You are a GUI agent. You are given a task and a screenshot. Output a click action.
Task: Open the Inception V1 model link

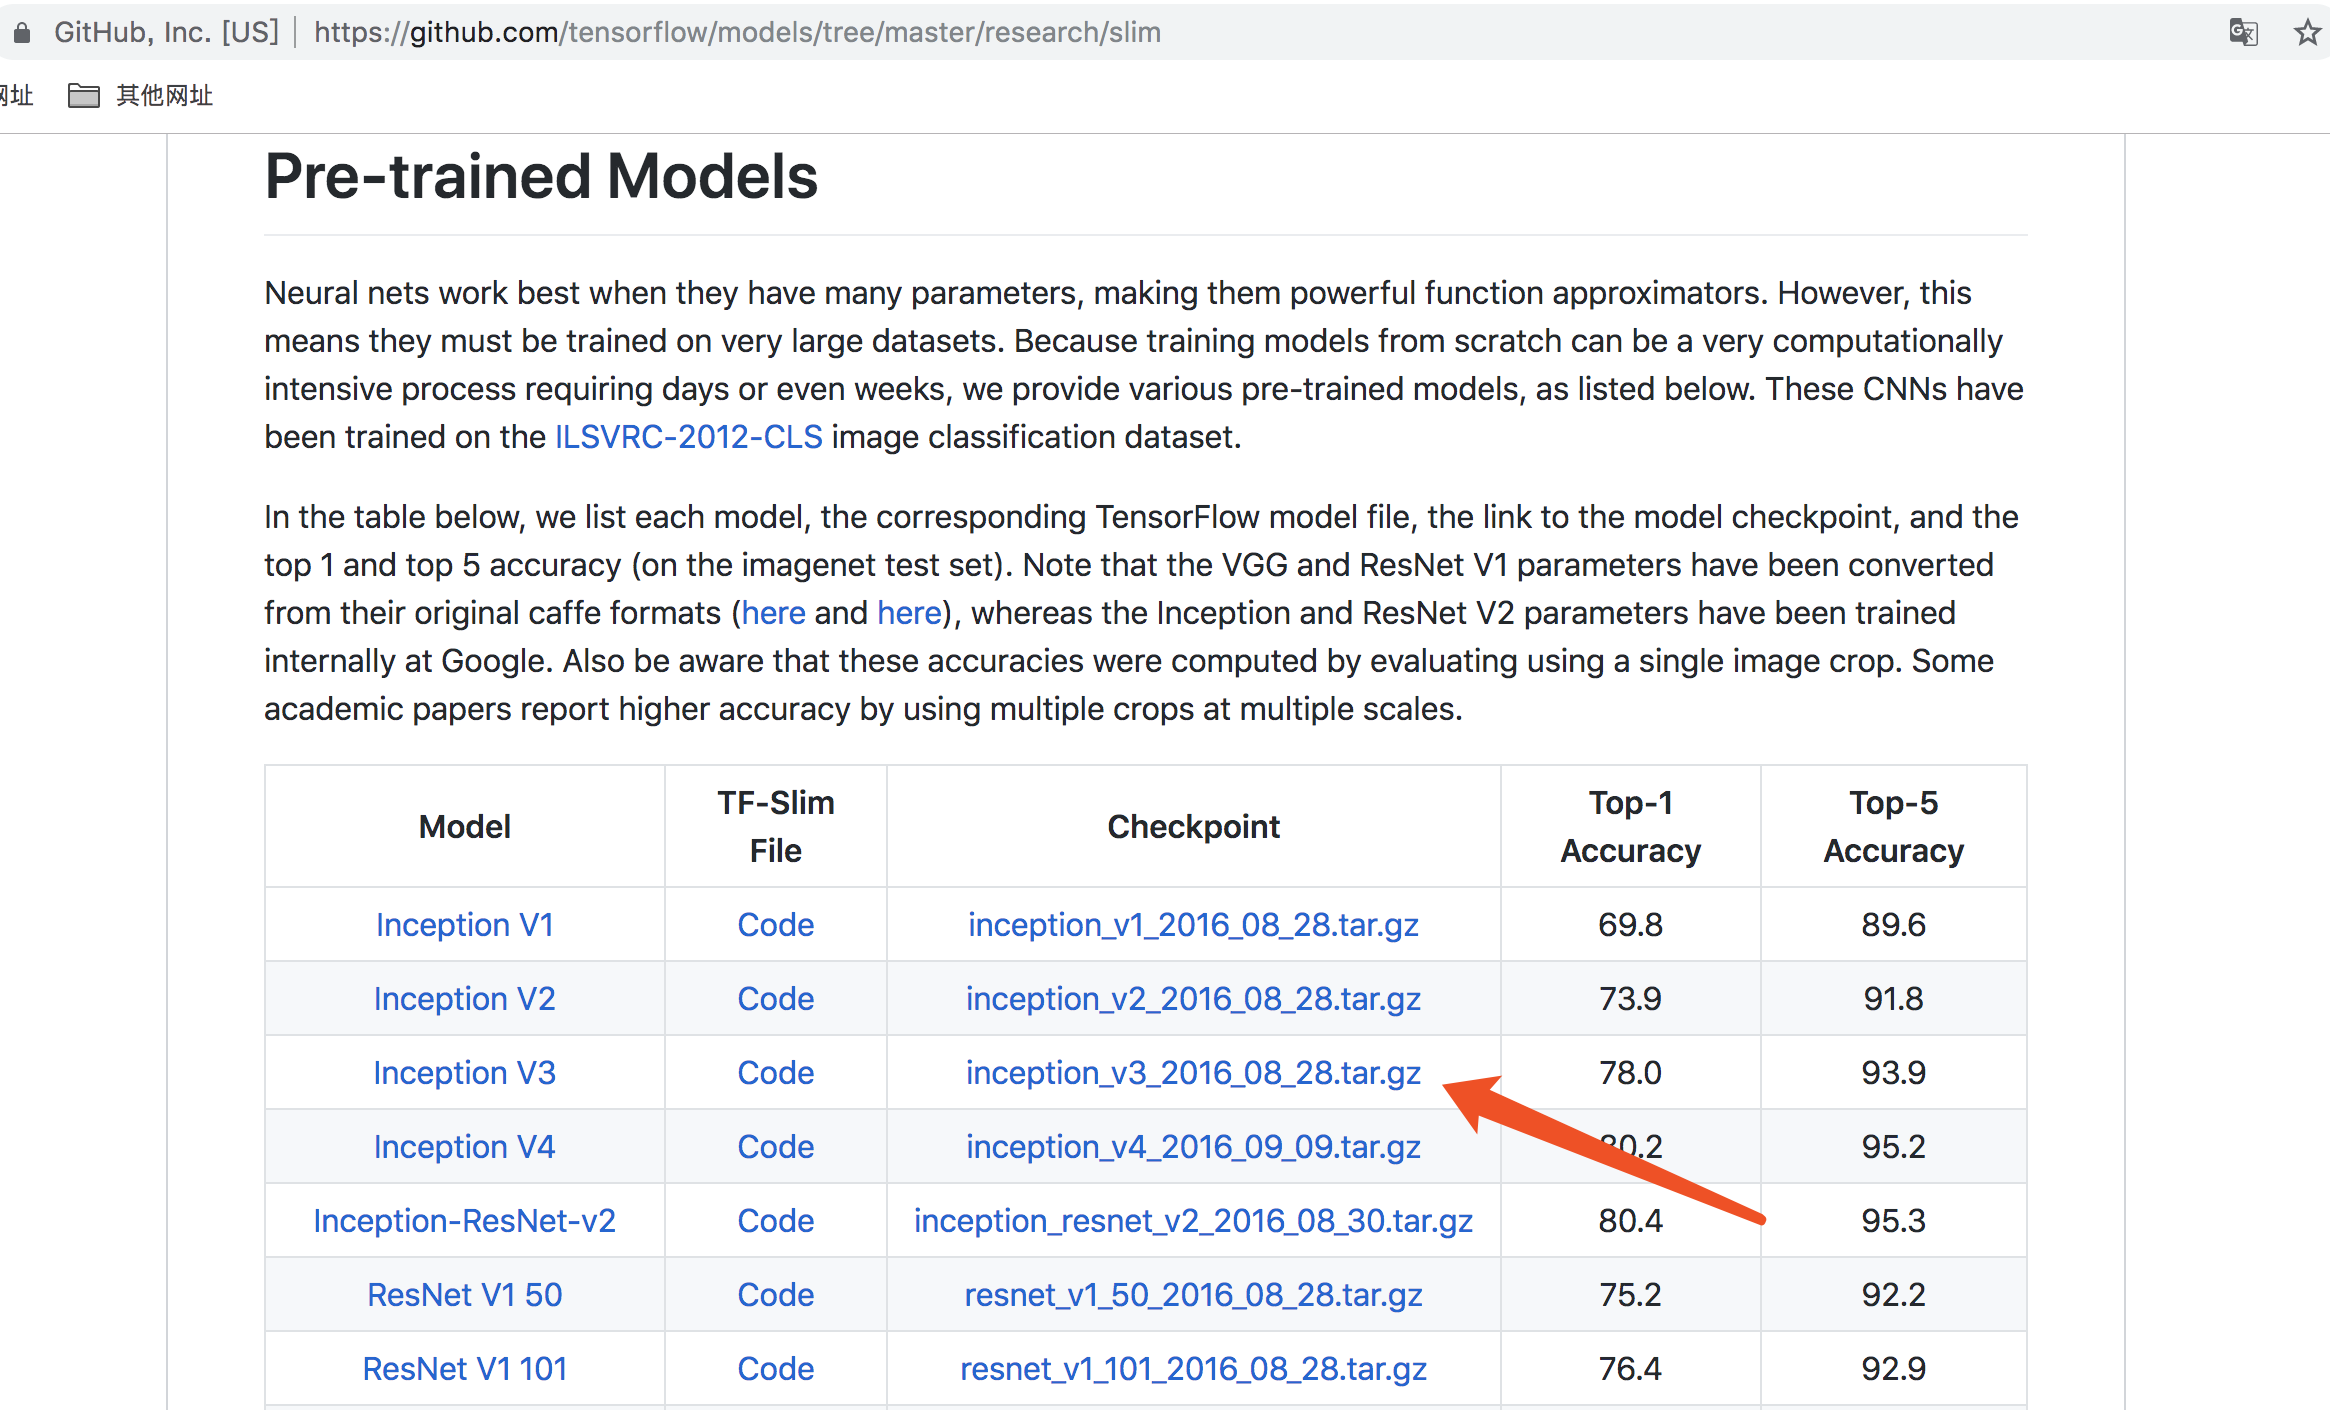tap(464, 925)
